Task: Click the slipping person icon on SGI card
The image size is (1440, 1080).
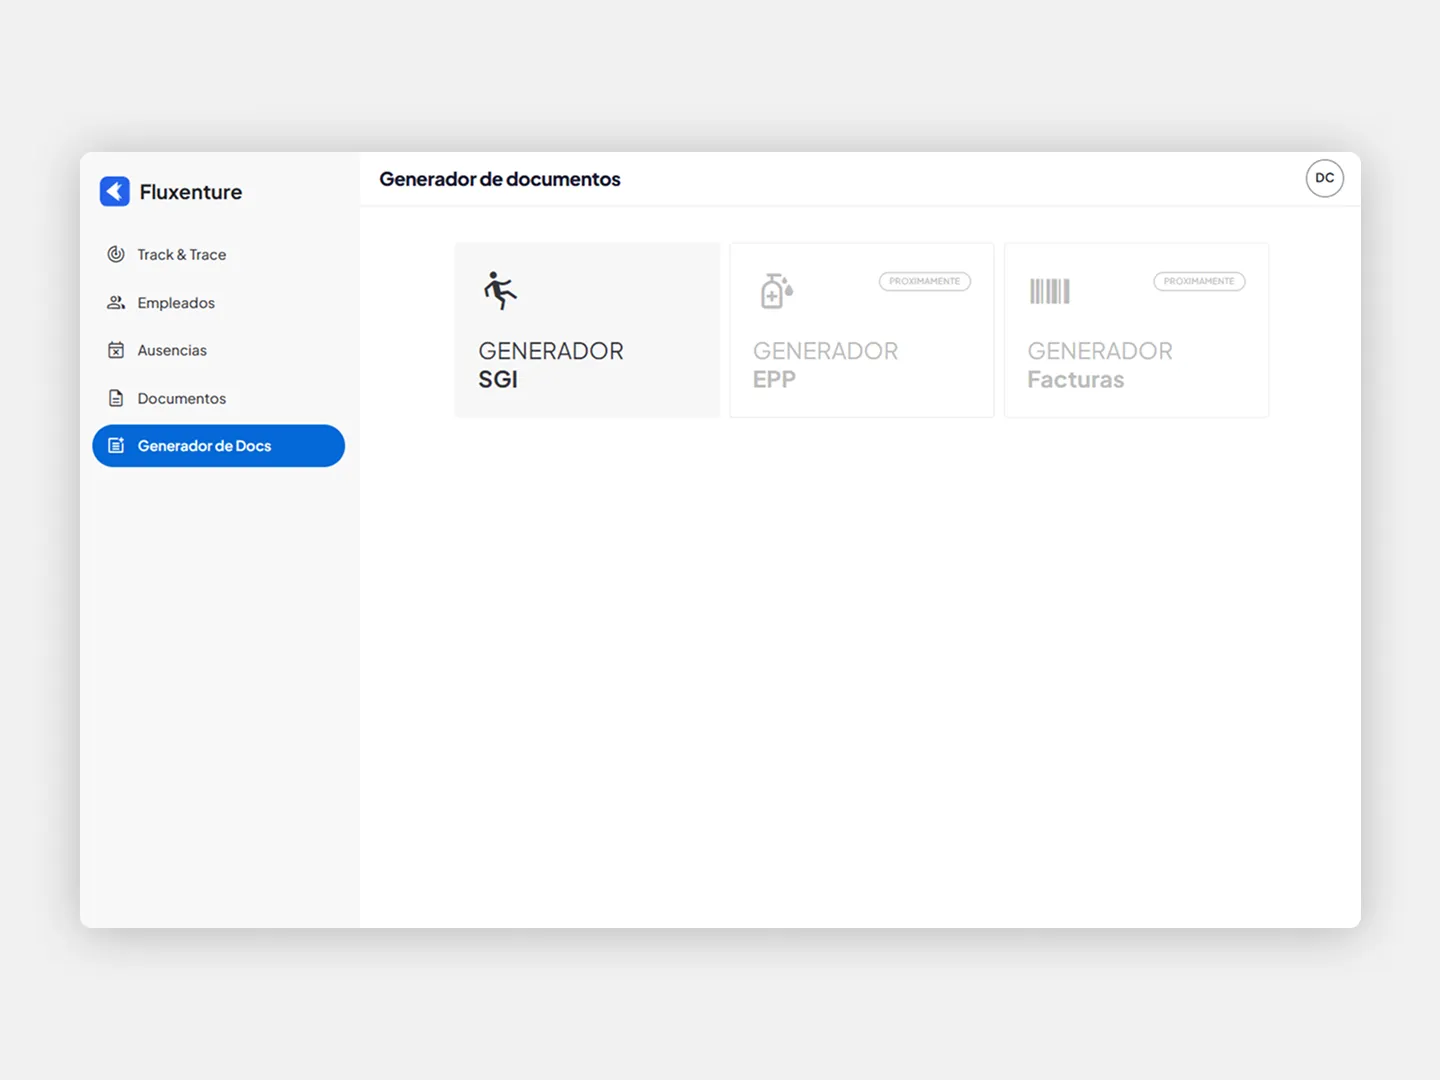Action: pos(500,290)
